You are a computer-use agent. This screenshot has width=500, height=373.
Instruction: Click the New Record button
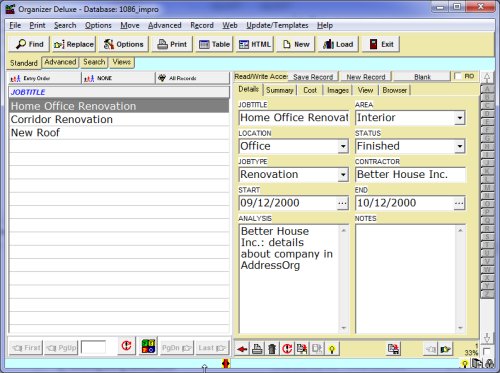tap(366, 77)
